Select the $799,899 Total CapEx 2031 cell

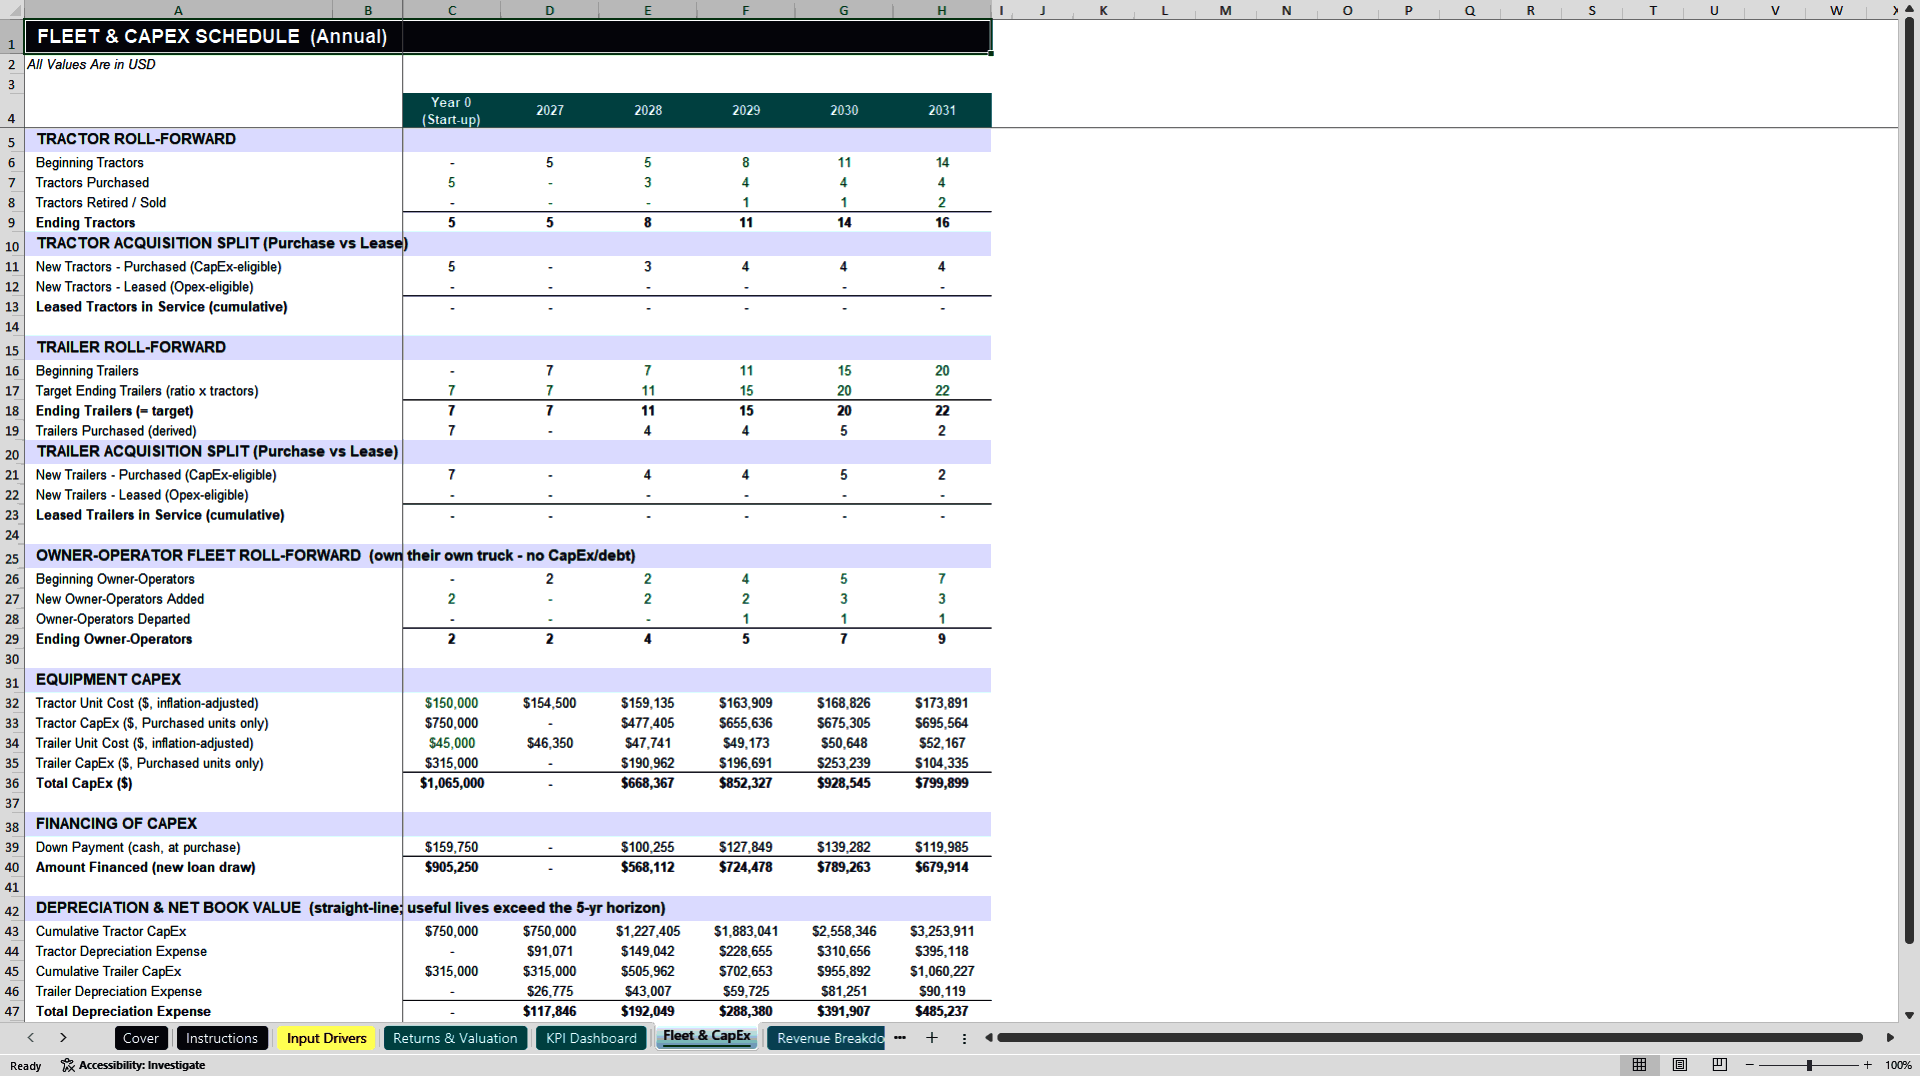coord(942,783)
